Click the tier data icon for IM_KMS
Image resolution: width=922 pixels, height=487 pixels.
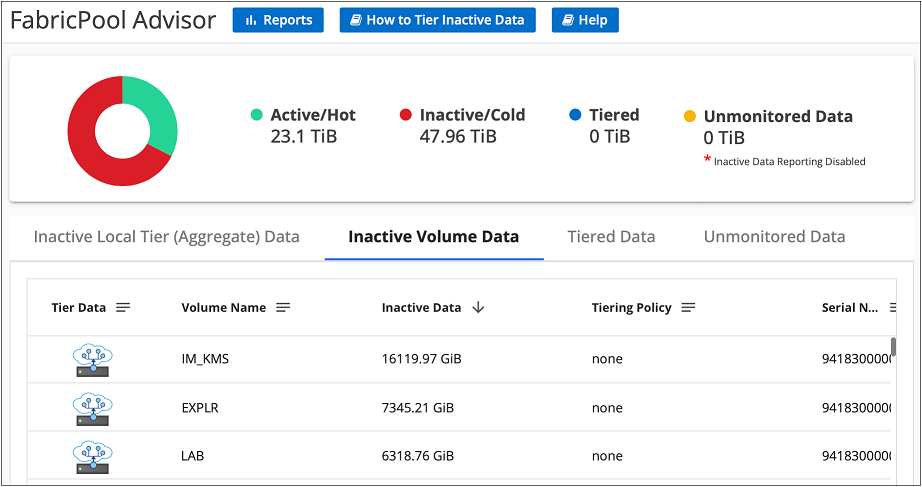(x=92, y=359)
